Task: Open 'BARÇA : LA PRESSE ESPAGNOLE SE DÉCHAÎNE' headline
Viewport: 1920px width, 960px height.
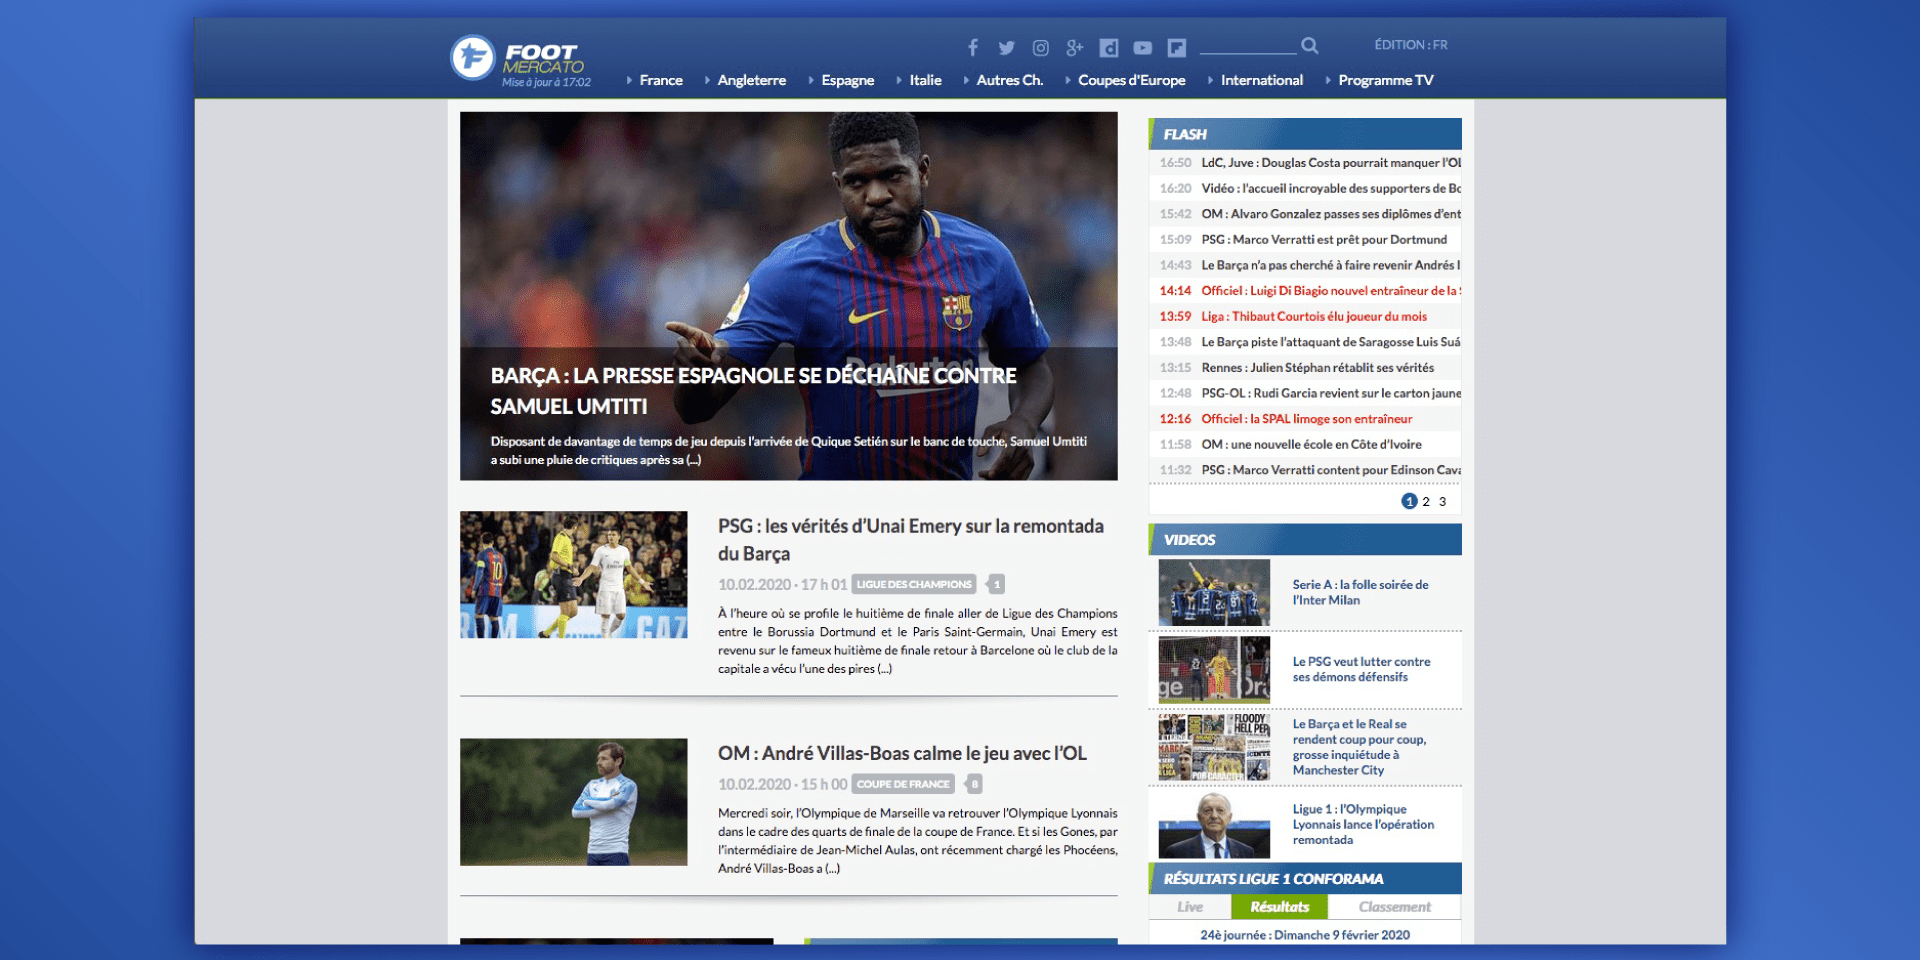Action: (x=754, y=391)
